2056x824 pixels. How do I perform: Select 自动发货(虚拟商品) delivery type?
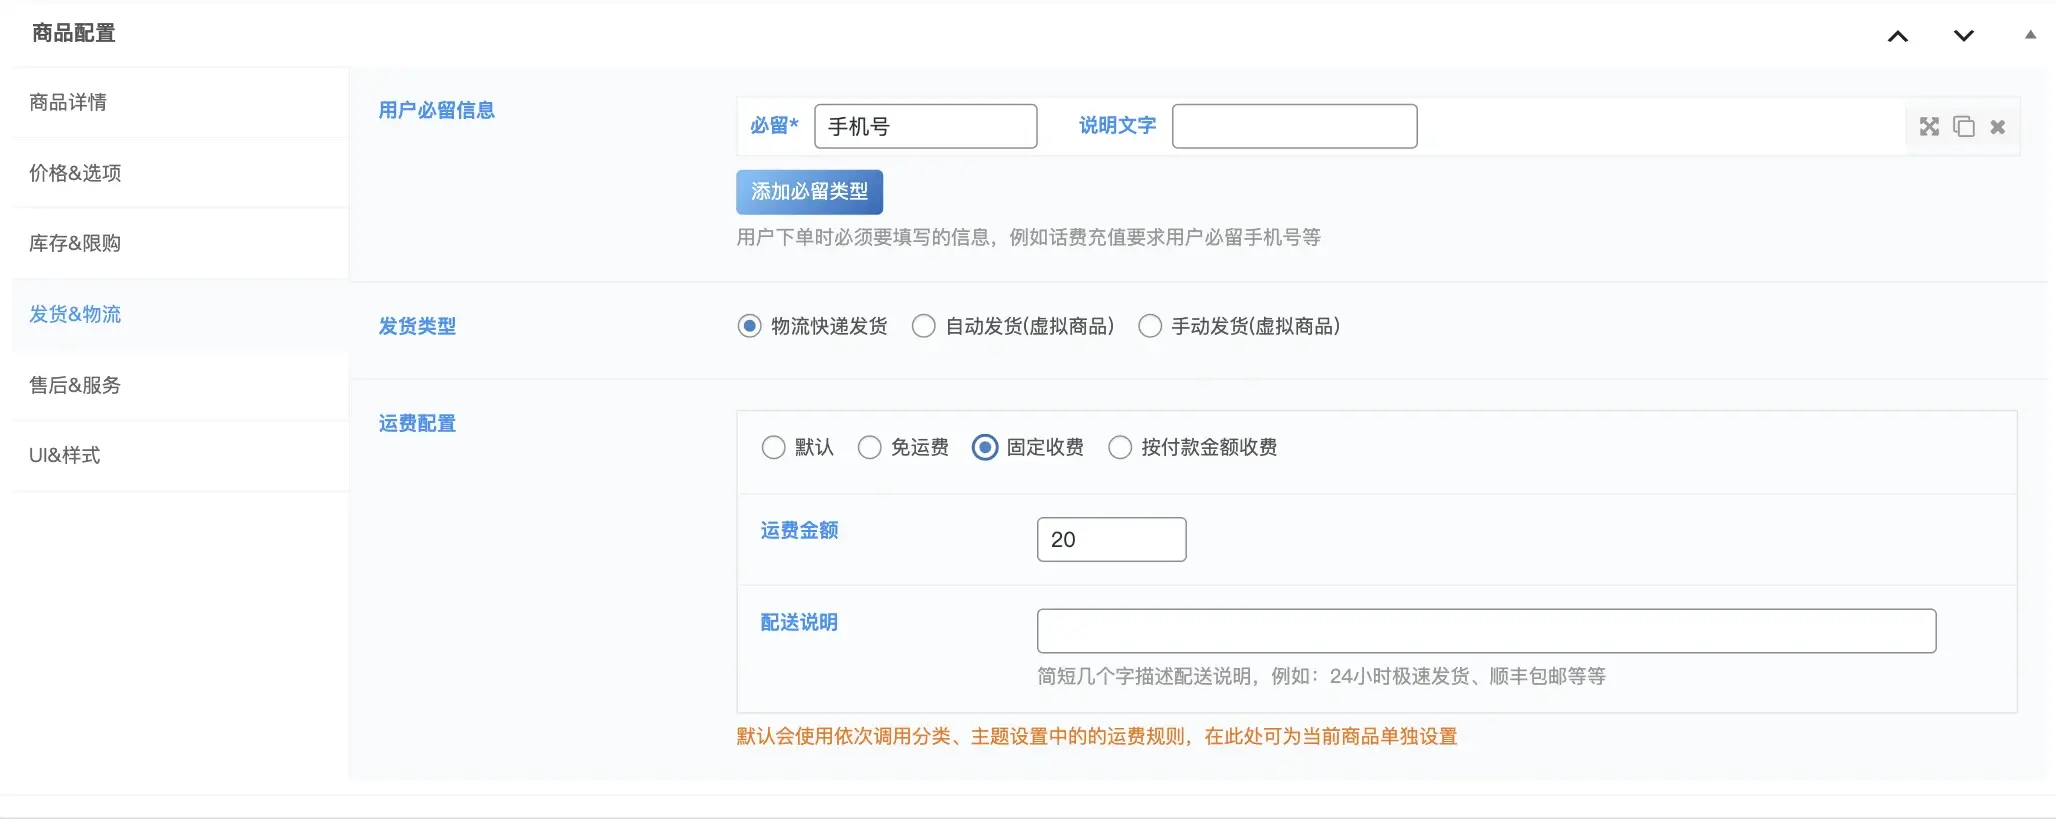coord(924,326)
